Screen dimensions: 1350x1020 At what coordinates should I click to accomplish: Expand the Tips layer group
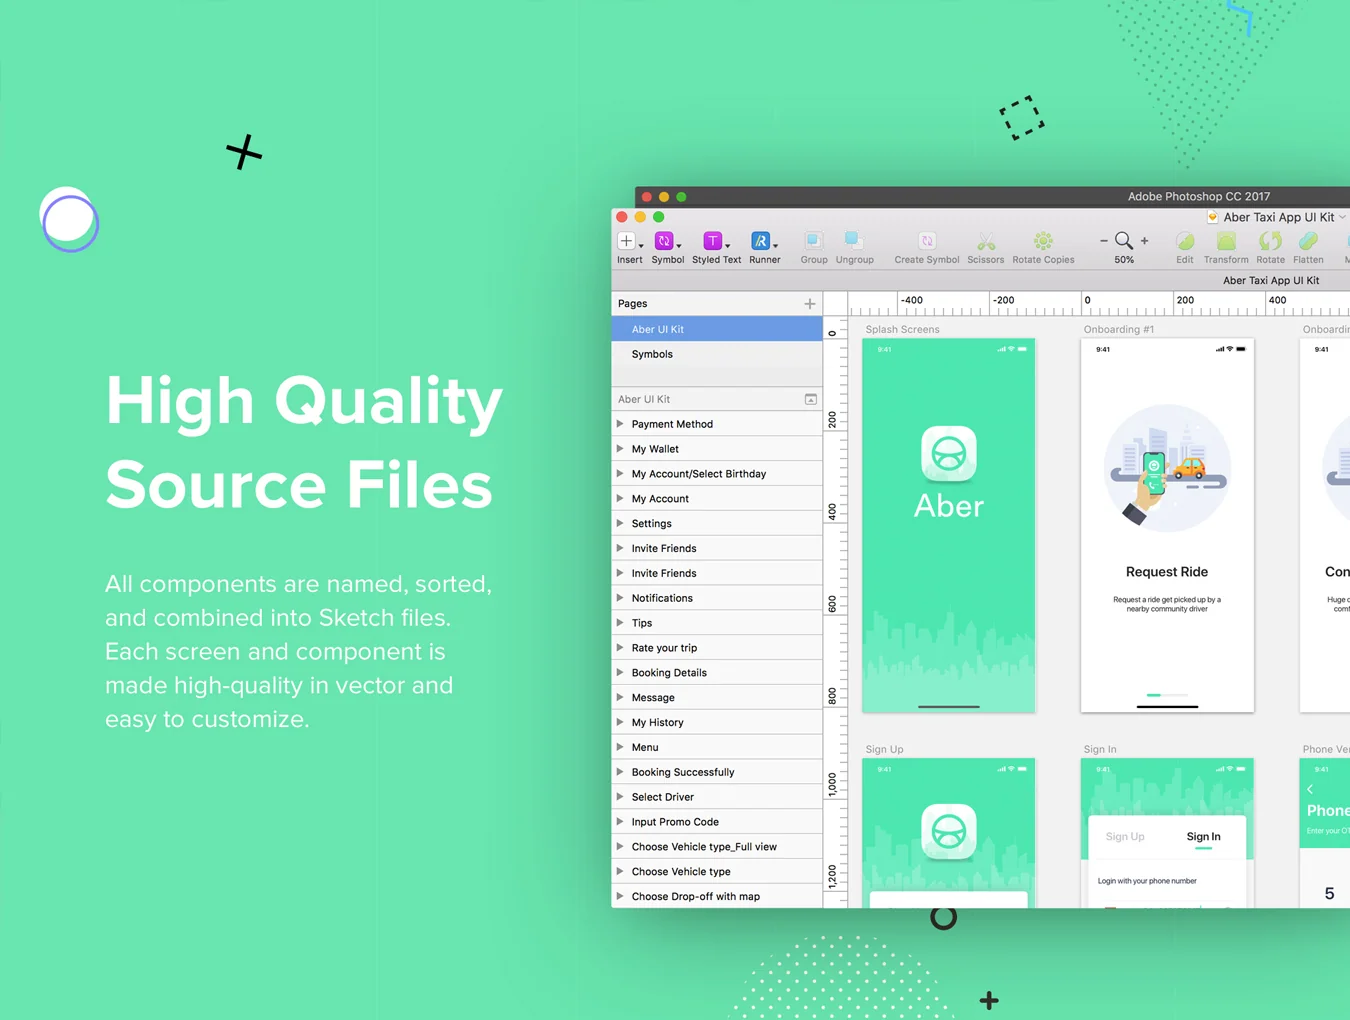coord(620,623)
